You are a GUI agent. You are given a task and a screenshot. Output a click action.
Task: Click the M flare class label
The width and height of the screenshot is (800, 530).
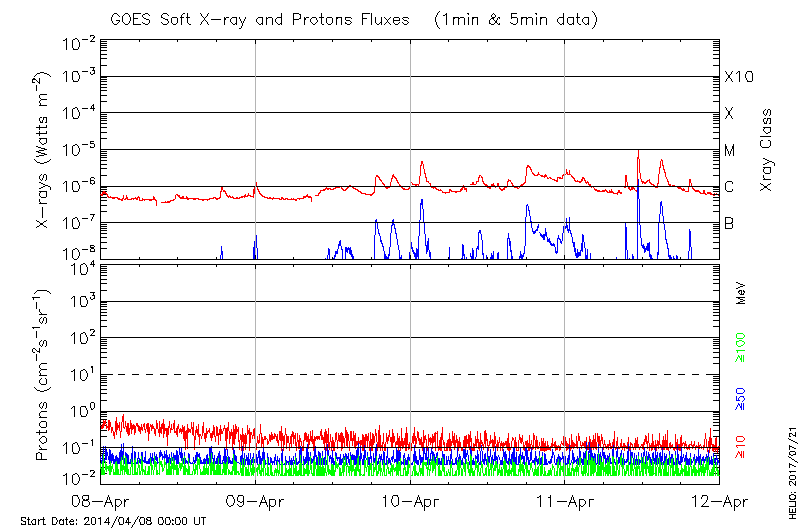point(730,151)
